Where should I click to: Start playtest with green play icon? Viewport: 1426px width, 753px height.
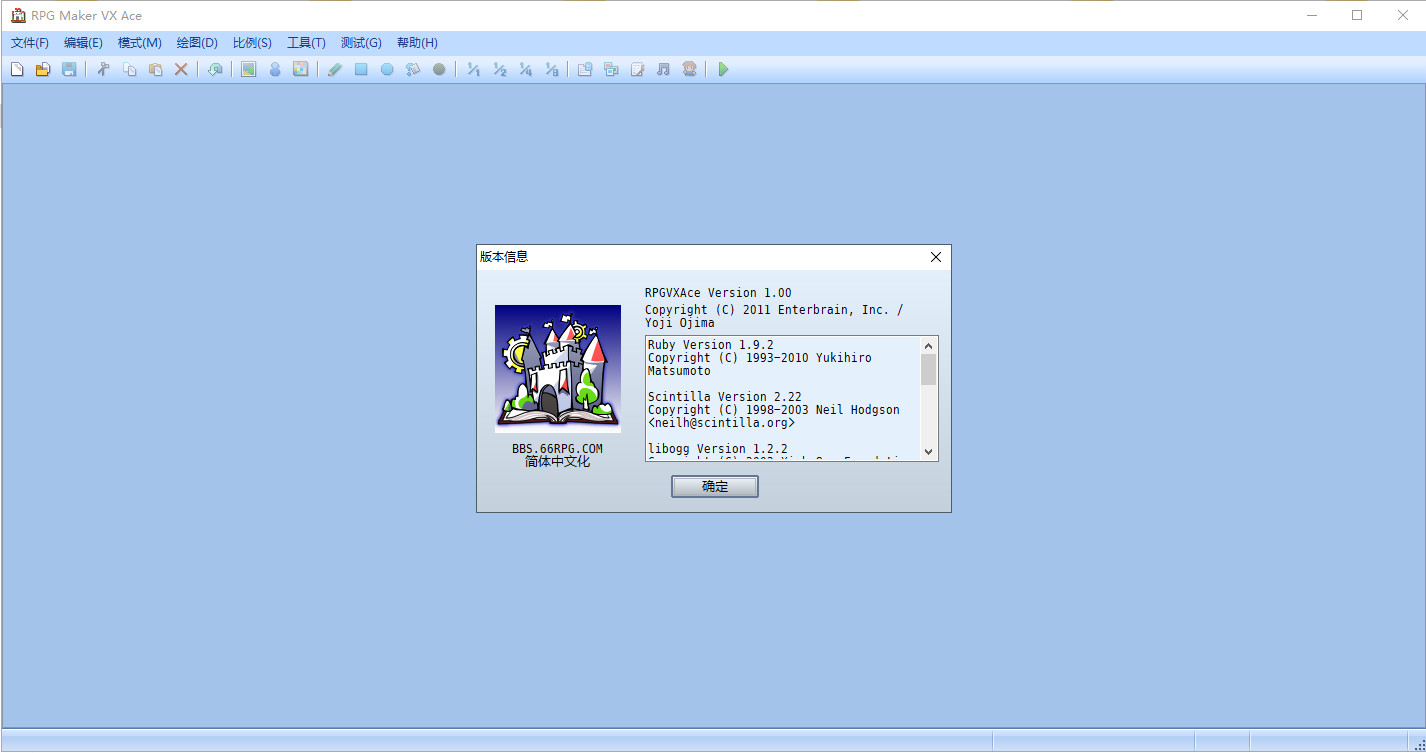pos(723,69)
